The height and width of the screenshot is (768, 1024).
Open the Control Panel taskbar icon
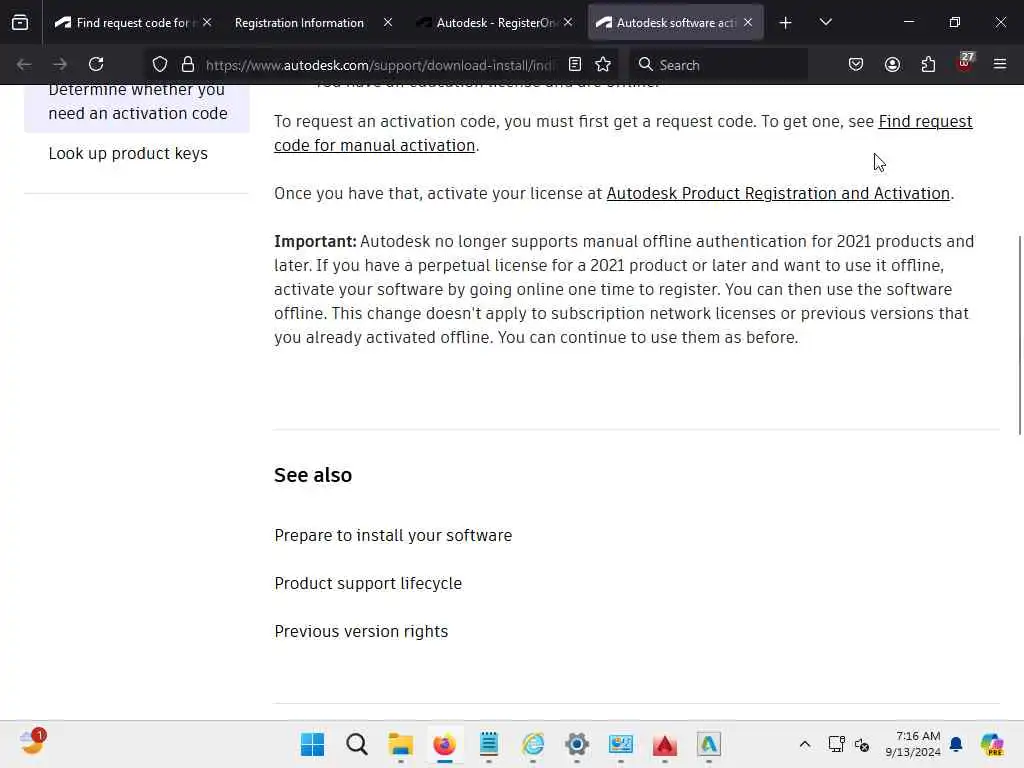[x=620, y=744]
